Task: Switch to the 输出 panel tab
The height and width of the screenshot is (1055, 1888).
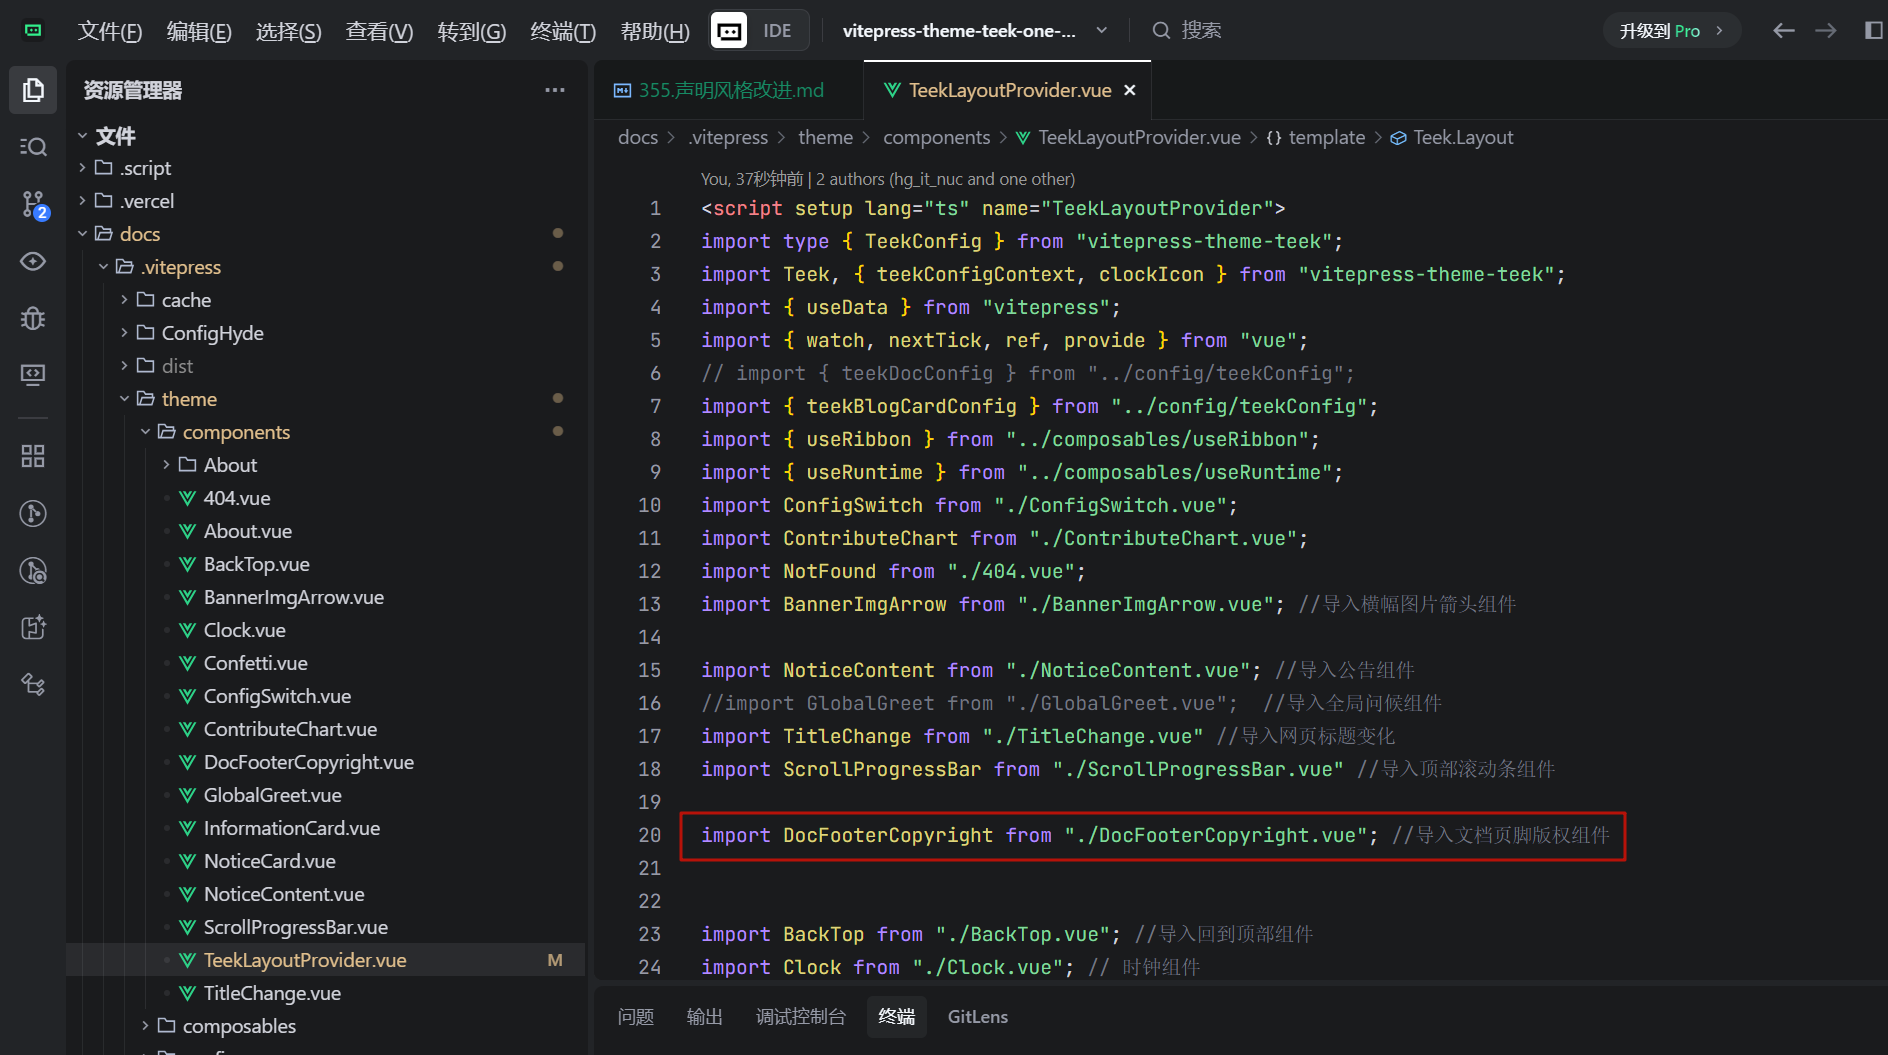Action: (x=705, y=1017)
